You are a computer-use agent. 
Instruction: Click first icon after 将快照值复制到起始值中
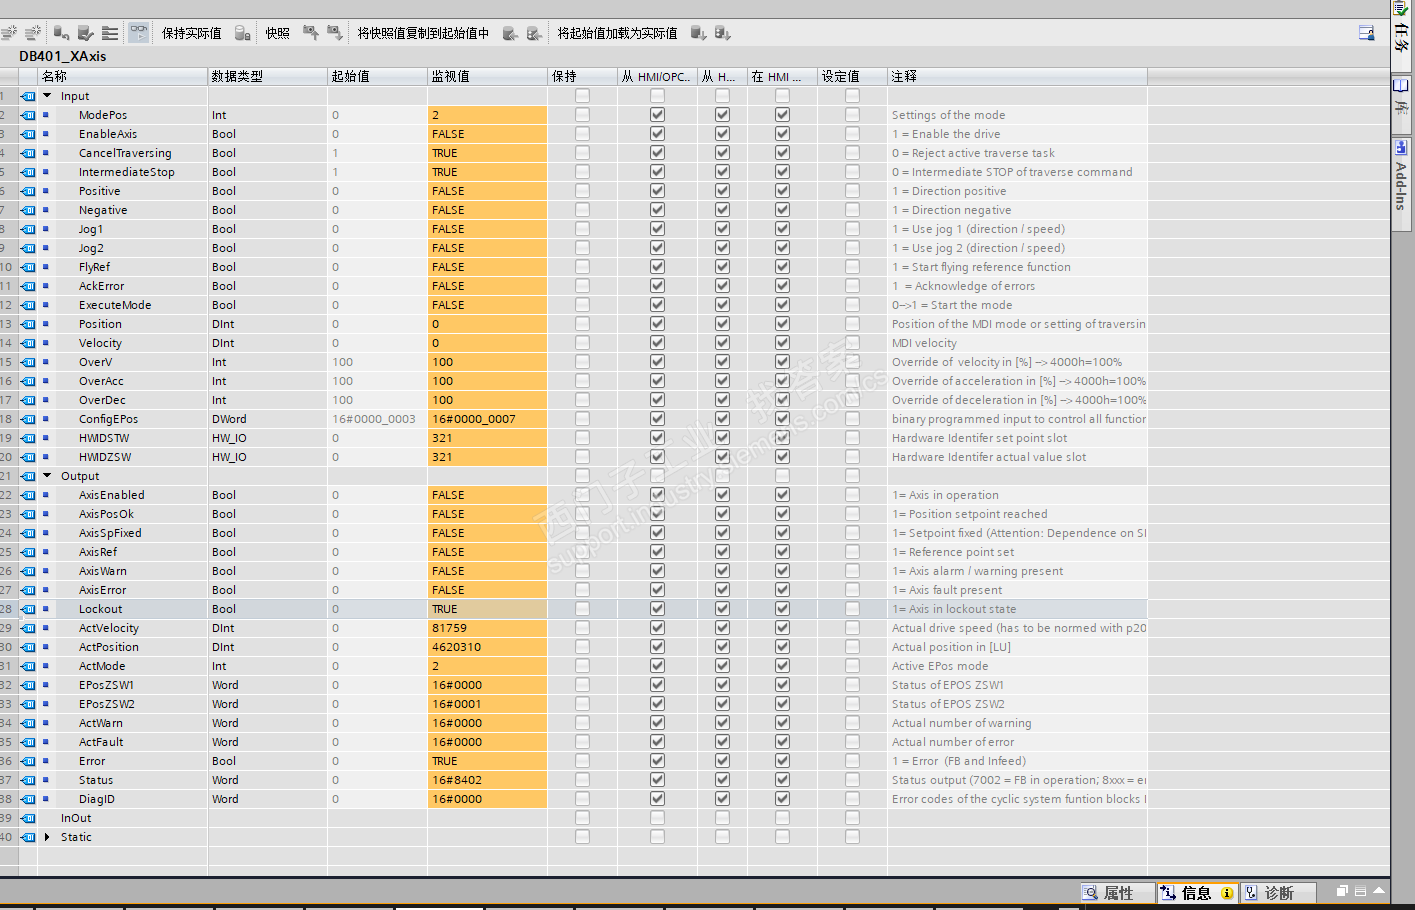pyautogui.click(x=510, y=33)
